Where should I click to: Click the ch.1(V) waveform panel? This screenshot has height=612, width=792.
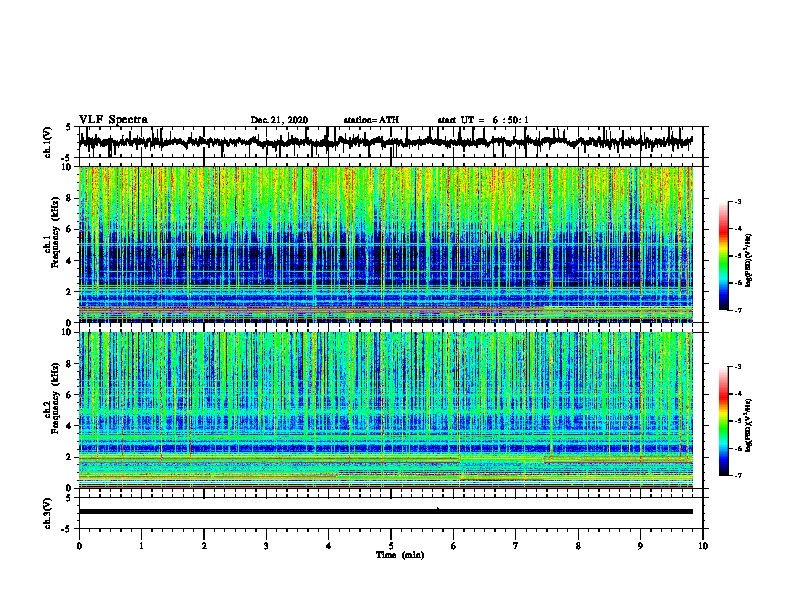click(x=391, y=142)
